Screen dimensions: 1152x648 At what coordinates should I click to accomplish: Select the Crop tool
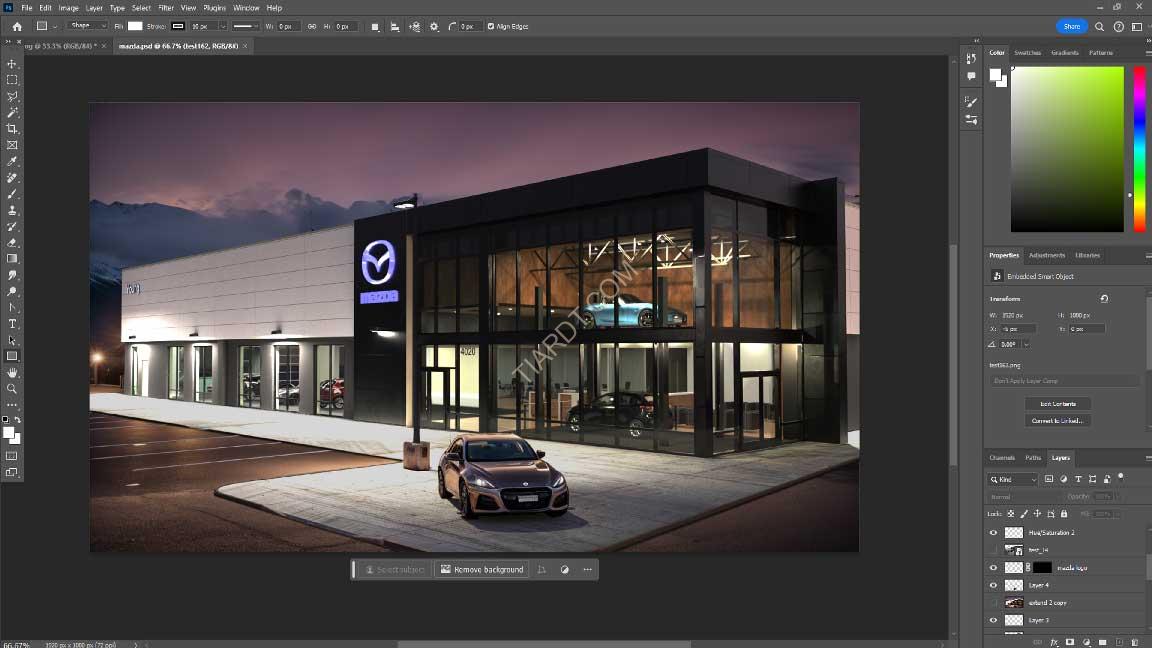12,129
